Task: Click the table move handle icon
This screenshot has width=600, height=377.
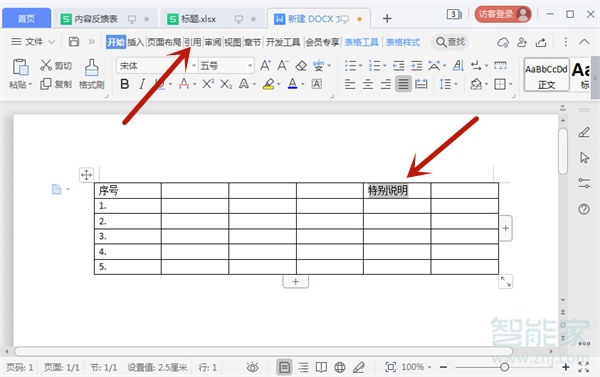Action: (86, 175)
